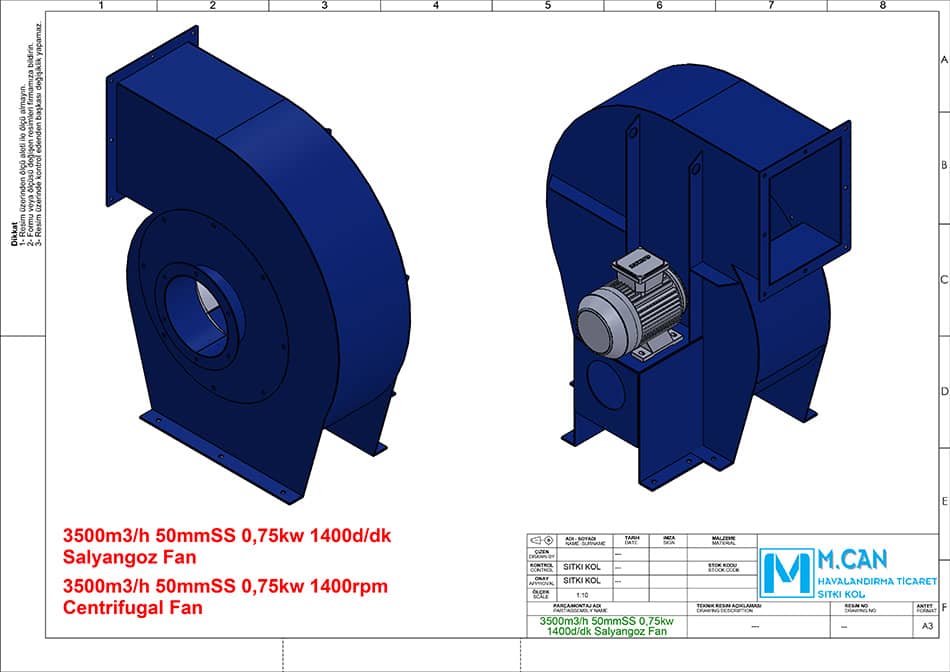Click the motor terminal box on top
Screen dimensions: 950x672
[x=636, y=264]
